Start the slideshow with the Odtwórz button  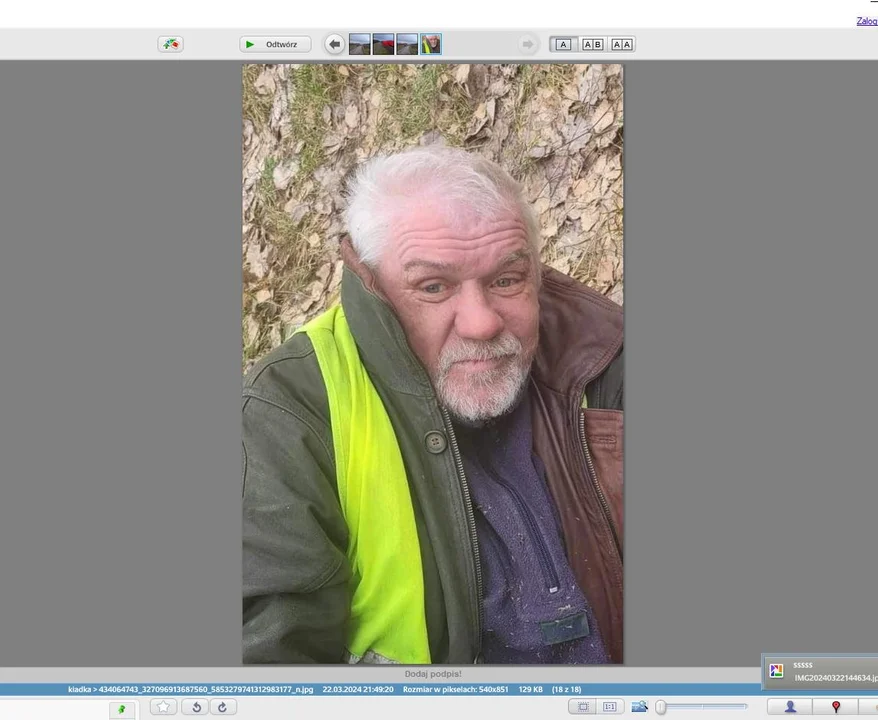[275, 44]
